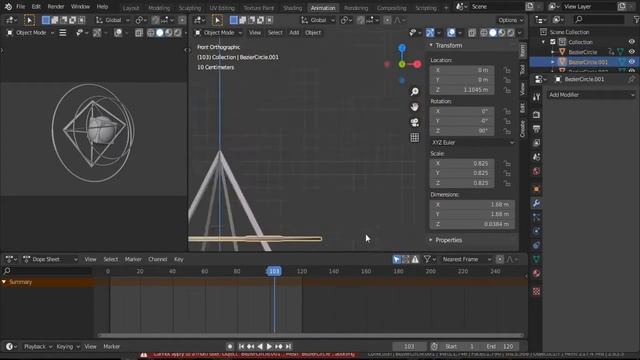Open the Render menu
The width and height of the screenshot is (640, 360).
pyautogui.click(x=56, y=7)
